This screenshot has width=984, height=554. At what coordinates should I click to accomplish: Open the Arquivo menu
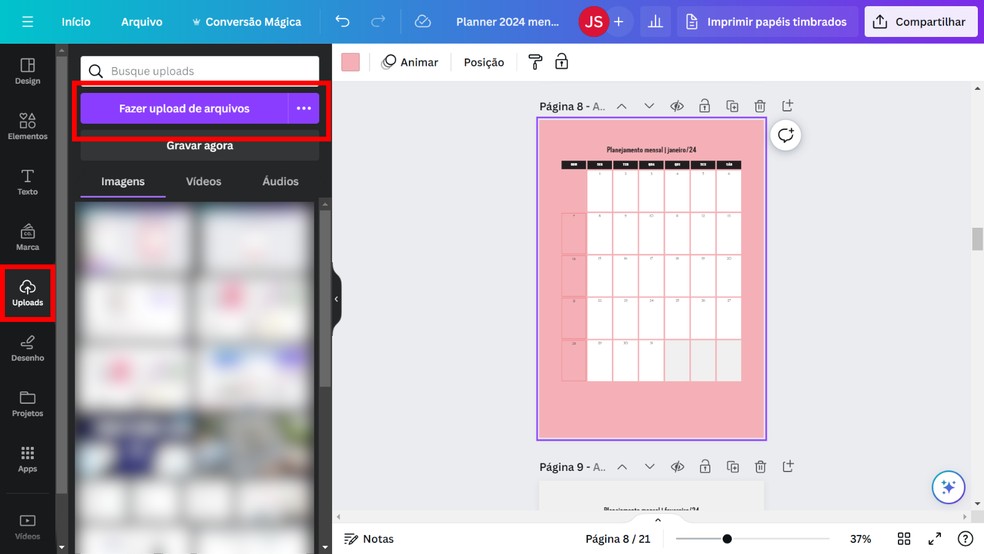142,22
